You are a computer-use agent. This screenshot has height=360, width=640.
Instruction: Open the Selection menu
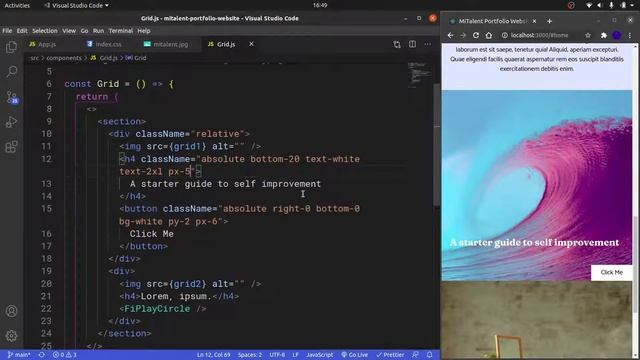tap(45, 31)
